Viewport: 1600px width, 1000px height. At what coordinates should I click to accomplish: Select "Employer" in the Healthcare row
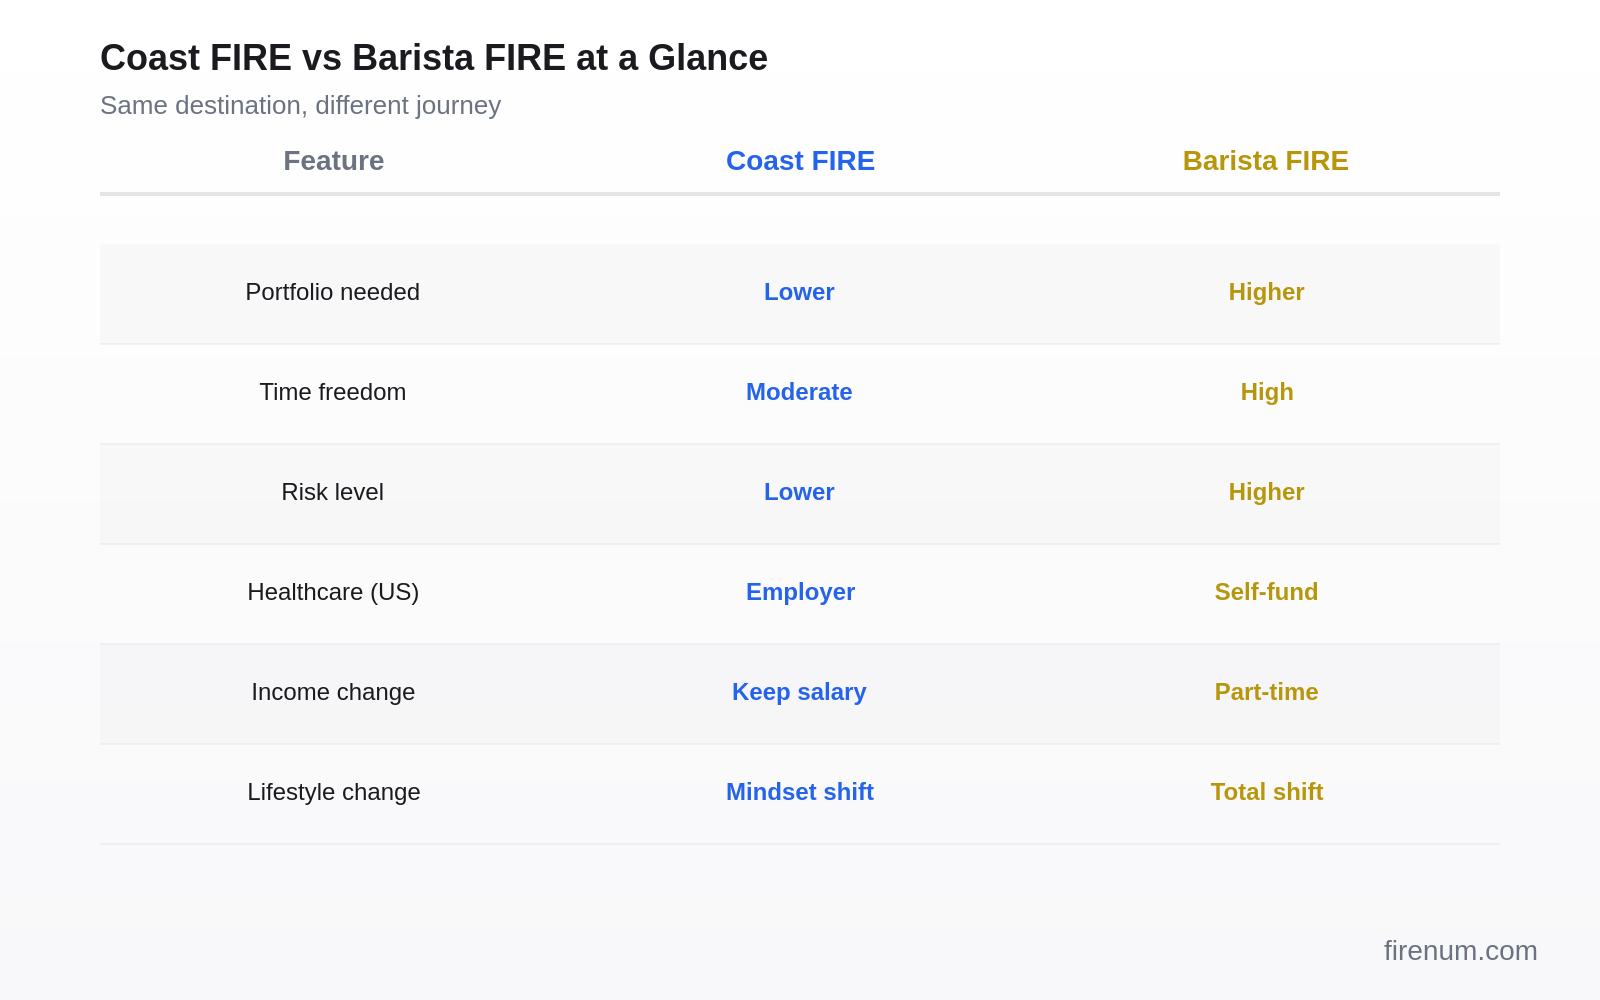800,592
